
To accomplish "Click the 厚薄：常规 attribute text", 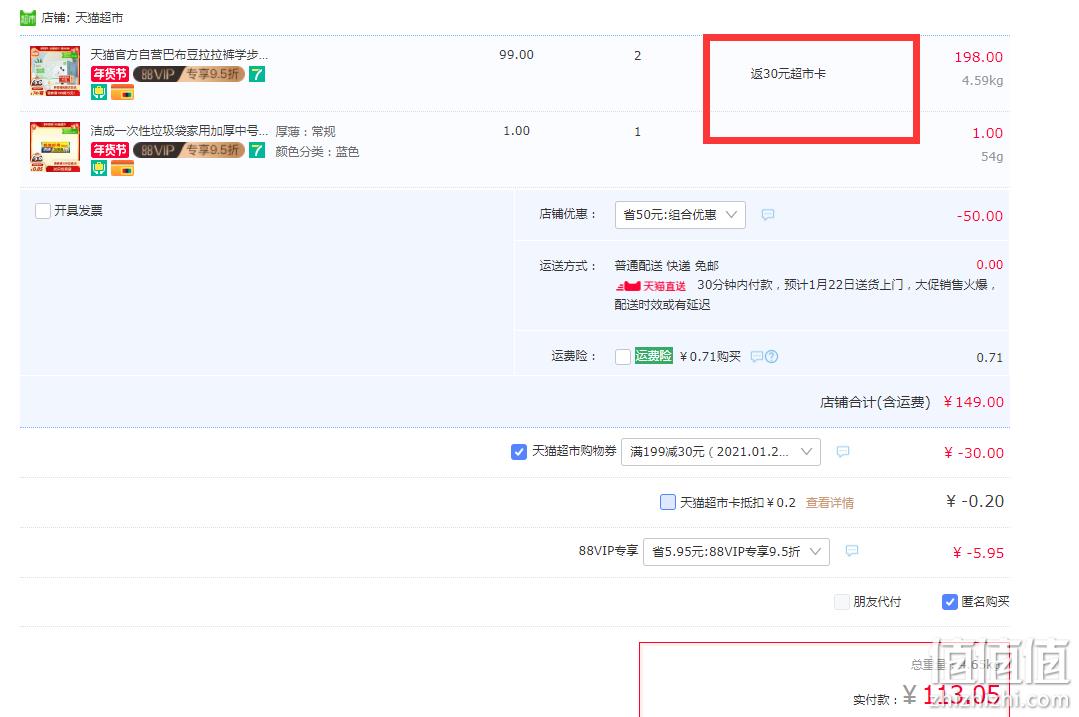I will [306, 131].
